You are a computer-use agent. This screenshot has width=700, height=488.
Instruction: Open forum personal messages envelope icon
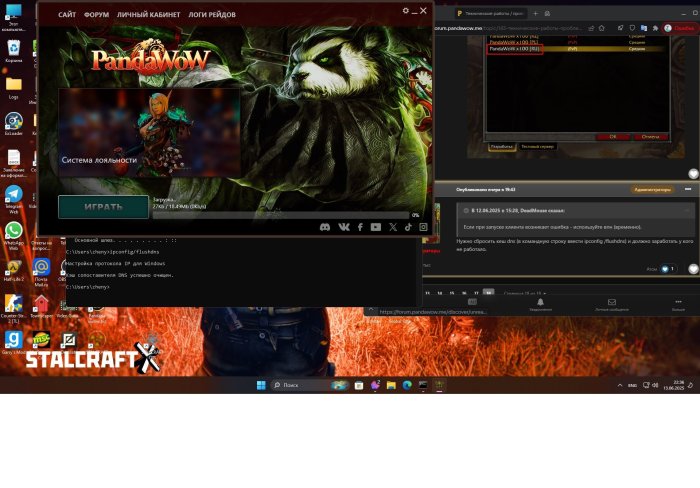click(612, 301)
